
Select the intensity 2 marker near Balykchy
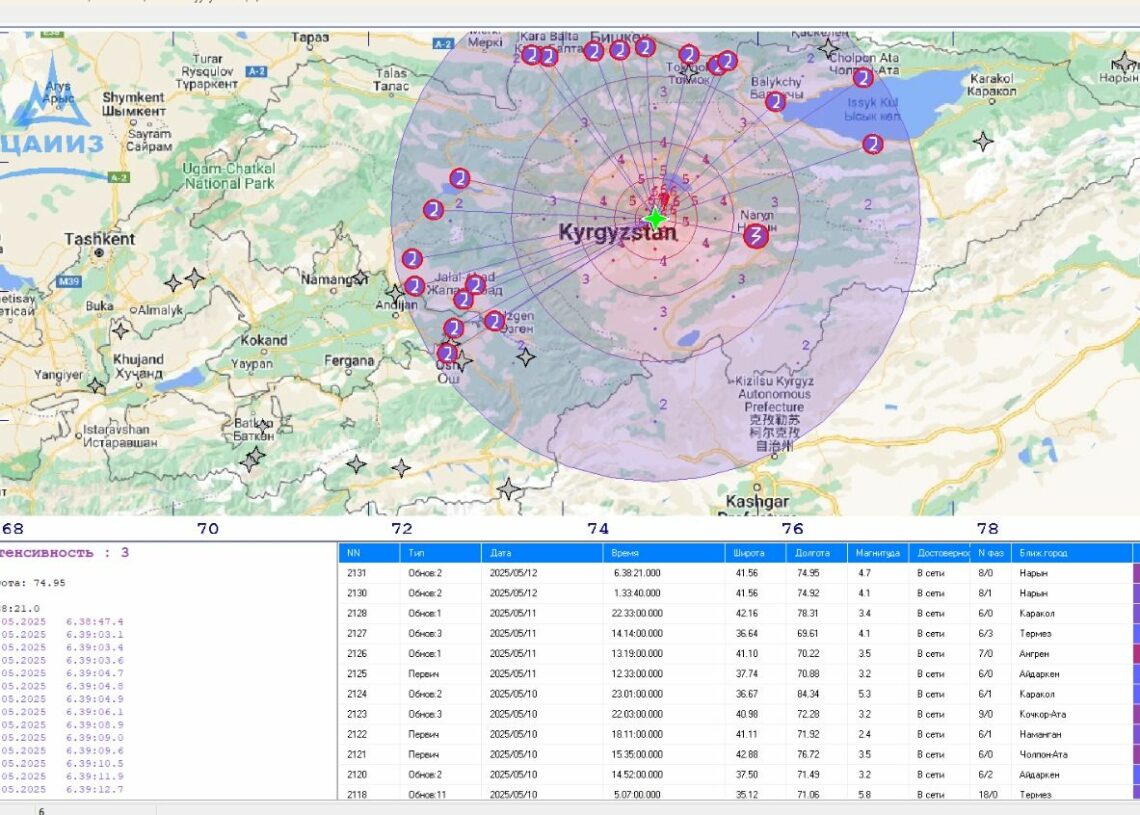pyautogui.click(x=775, y=101)
